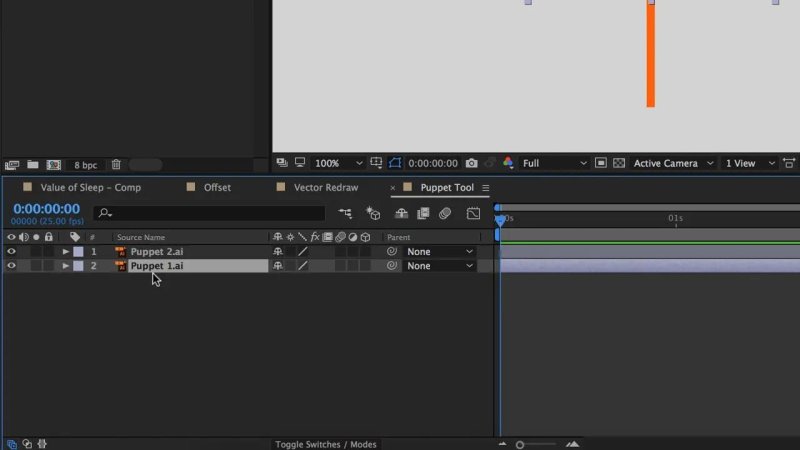Viewport: 800px width, 450px height.
Task: Click the Lock column header icon
Action: coord(48,236)
